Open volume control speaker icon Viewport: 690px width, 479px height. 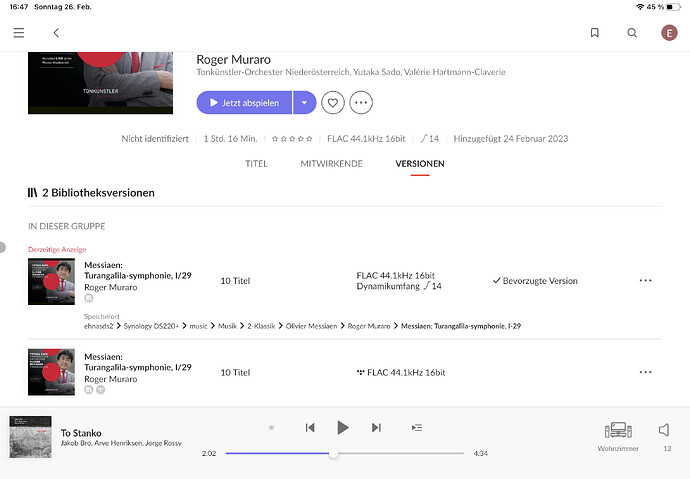663,430
